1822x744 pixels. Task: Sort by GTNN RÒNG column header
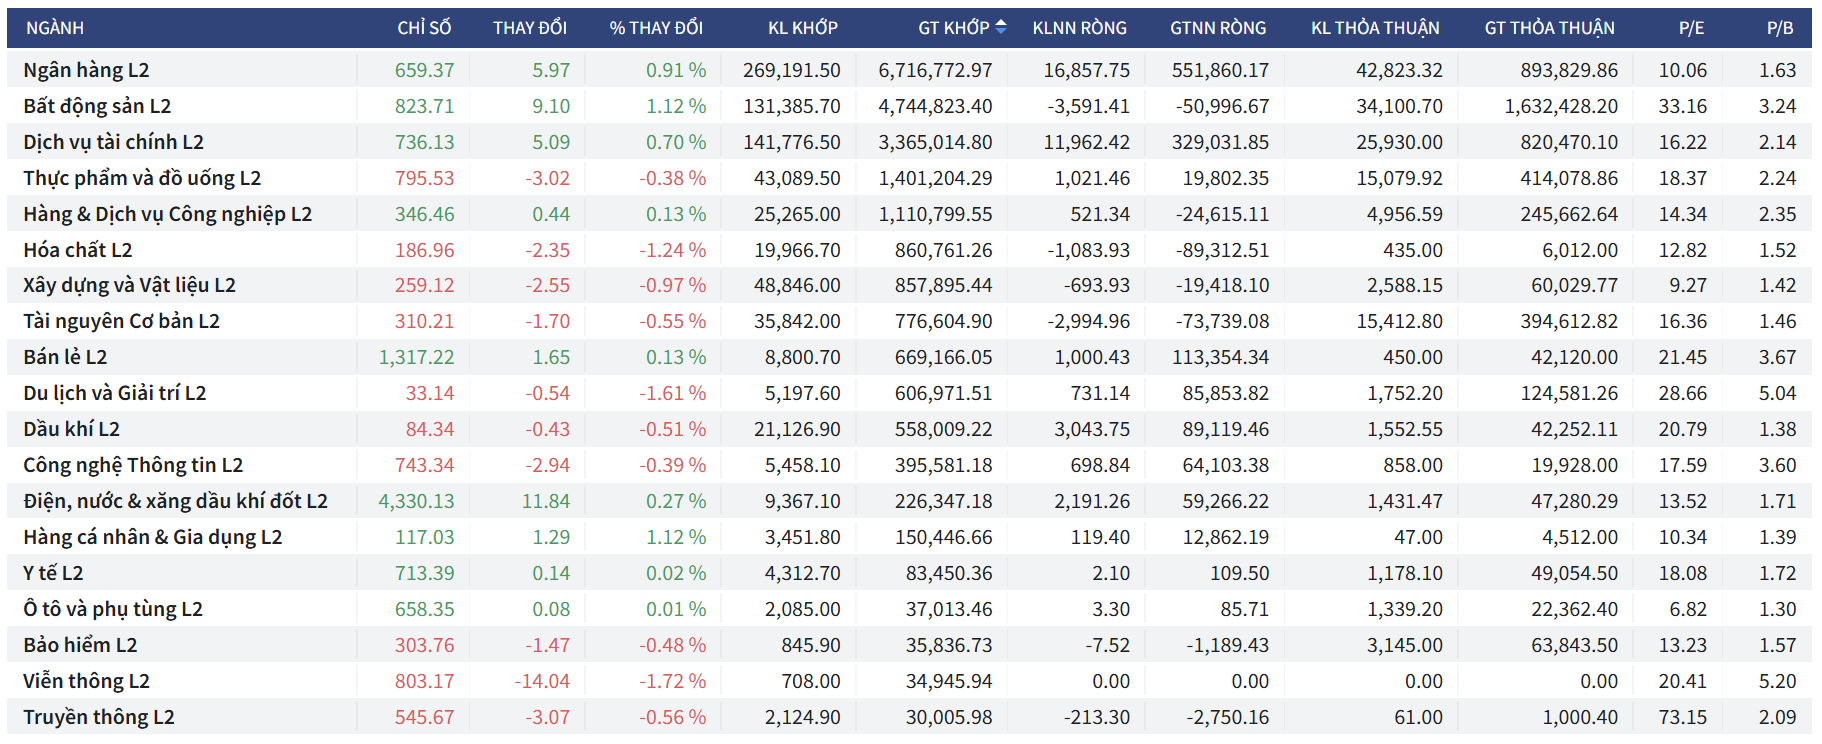click(x=1217, y=28)
